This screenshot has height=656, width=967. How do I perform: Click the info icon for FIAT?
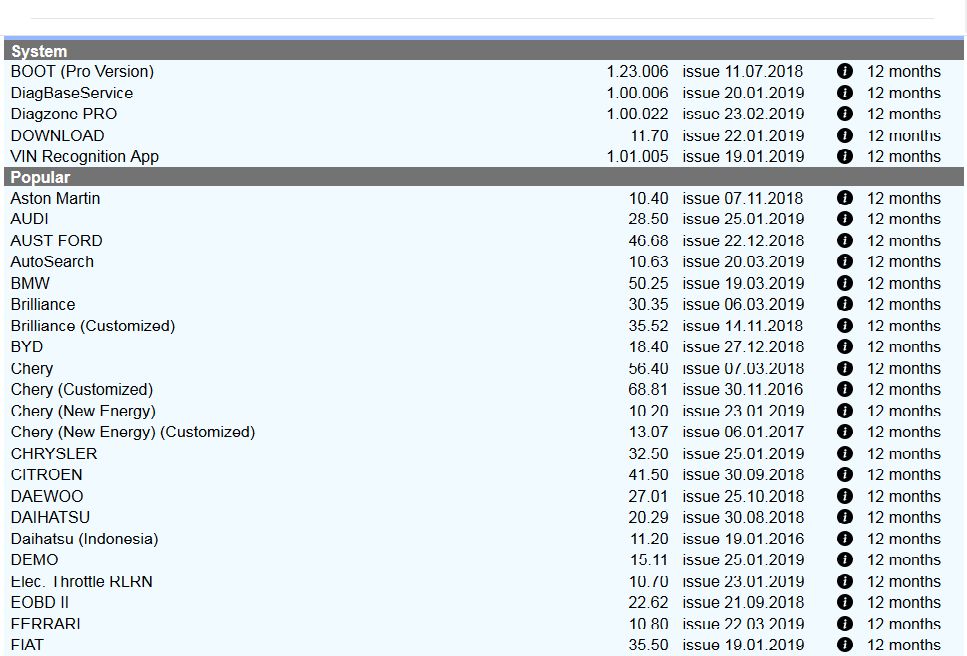(x=845, y=644)
